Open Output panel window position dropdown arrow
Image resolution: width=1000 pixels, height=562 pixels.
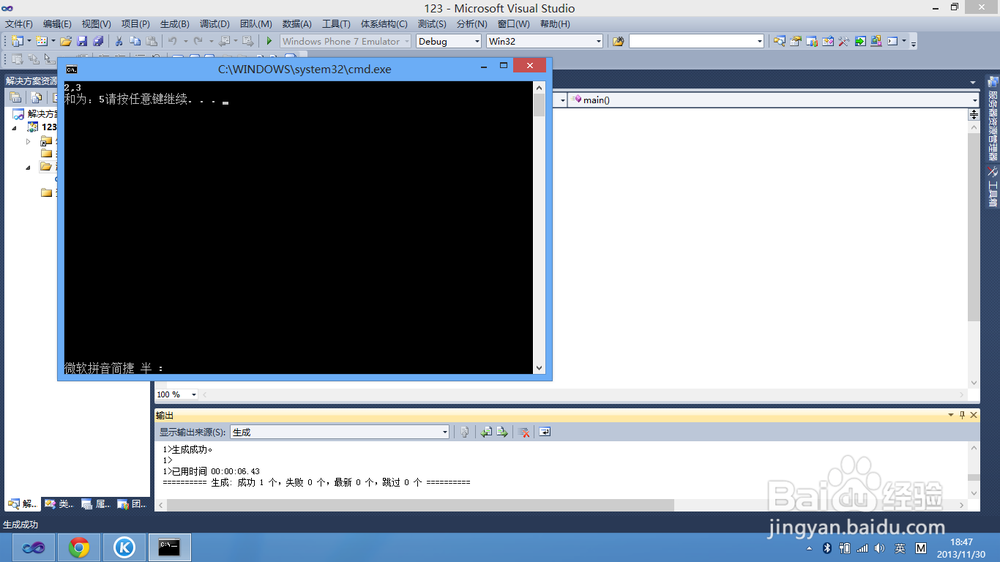[x=950, y=415]
